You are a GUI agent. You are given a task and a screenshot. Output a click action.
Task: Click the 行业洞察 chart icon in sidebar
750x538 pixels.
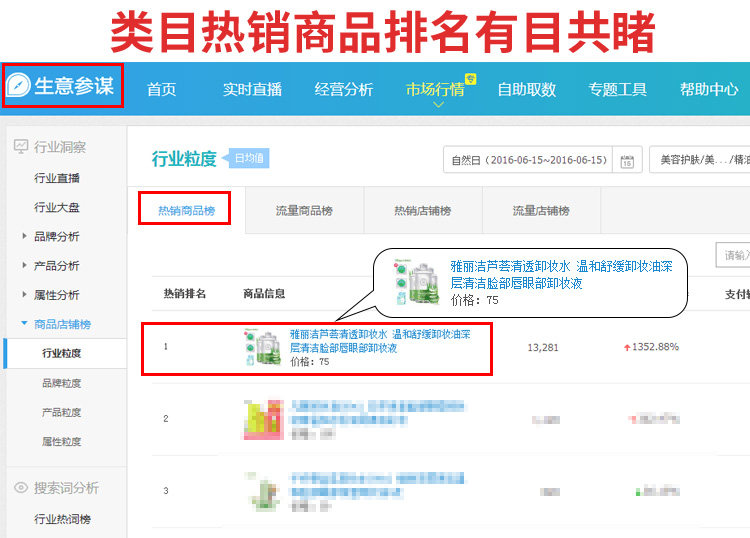pos(21,146)
